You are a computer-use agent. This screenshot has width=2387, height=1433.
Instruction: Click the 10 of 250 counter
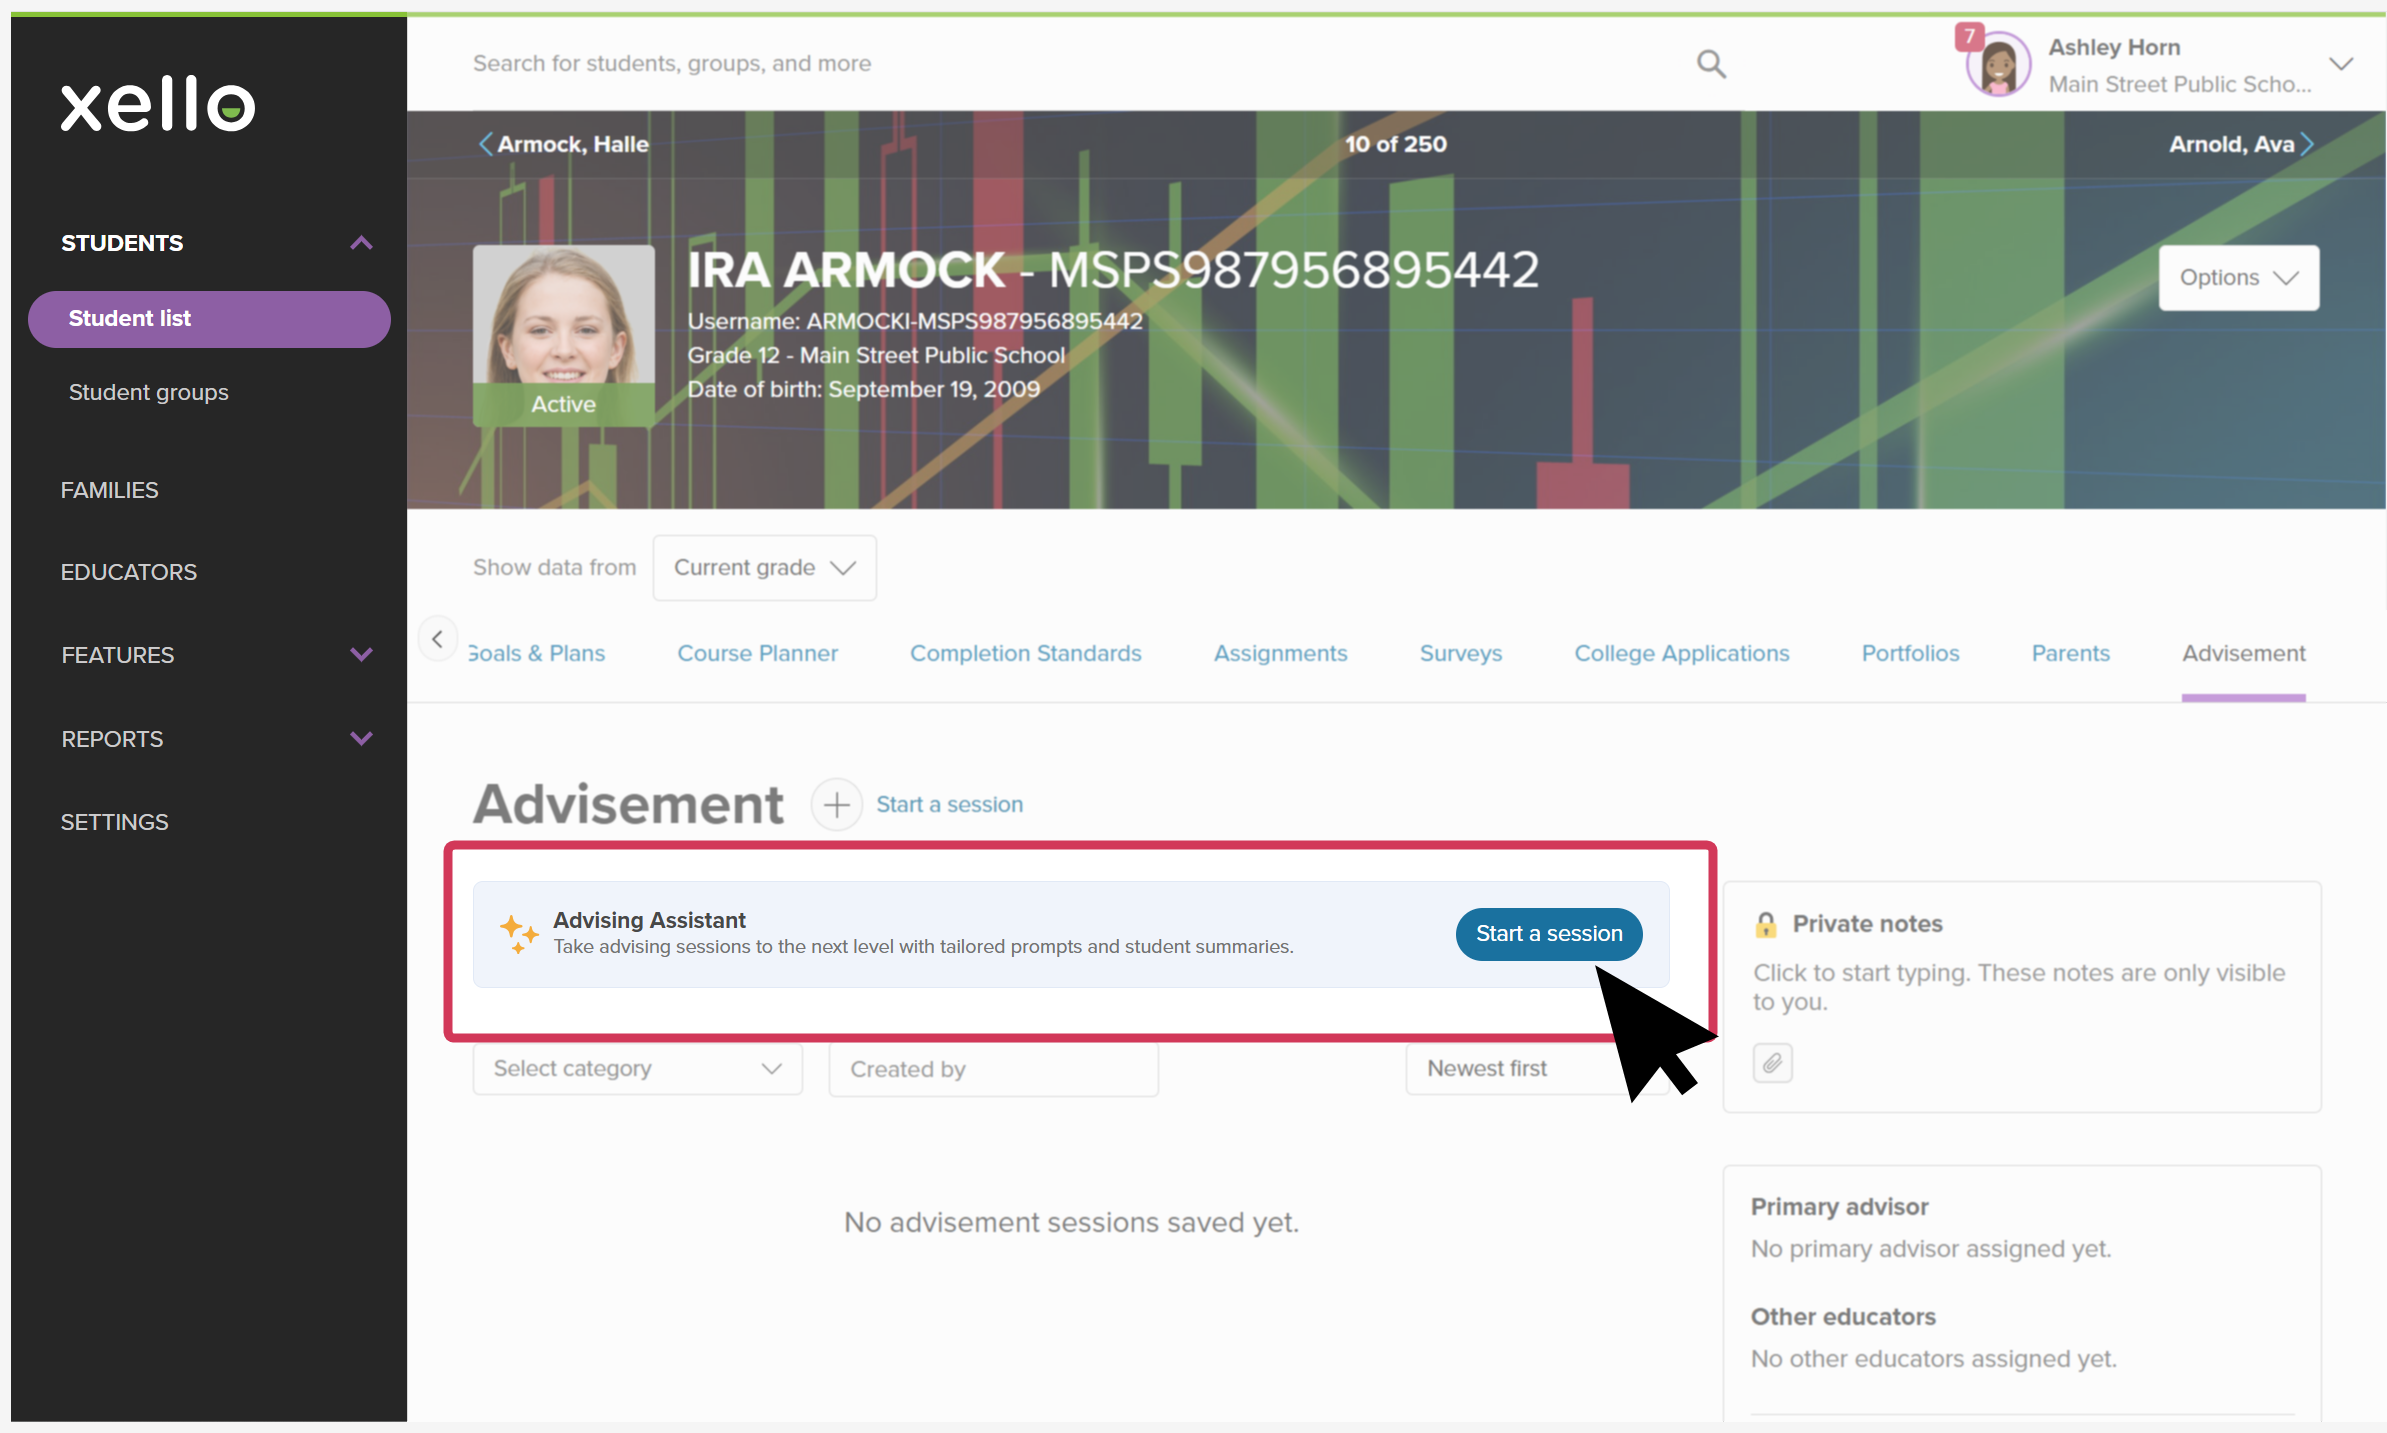(1396, 144)
